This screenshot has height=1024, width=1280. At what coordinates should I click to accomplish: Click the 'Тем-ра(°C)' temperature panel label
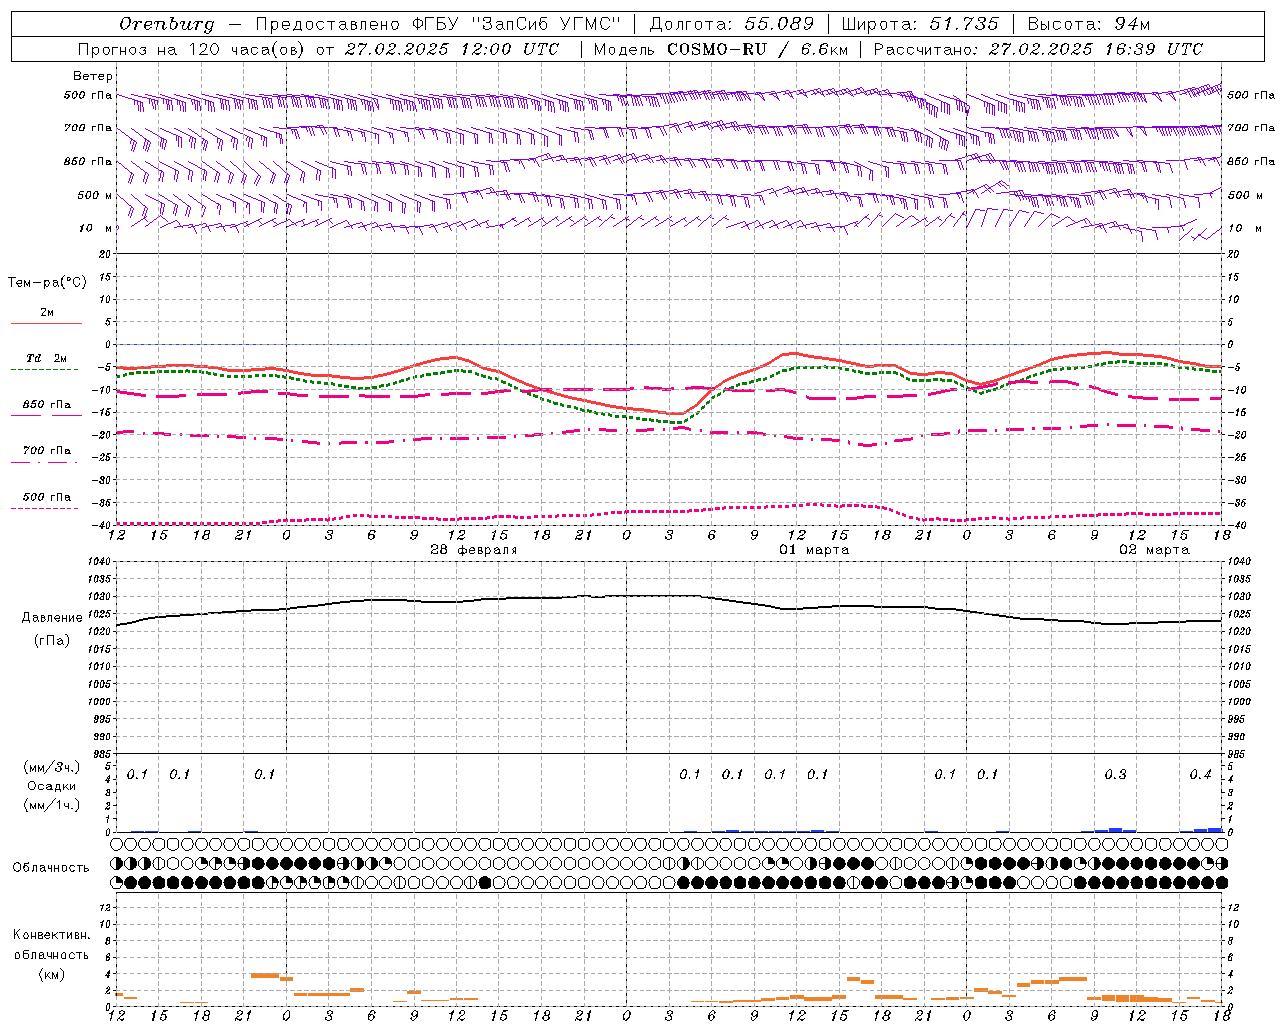[x=47, y=282]
